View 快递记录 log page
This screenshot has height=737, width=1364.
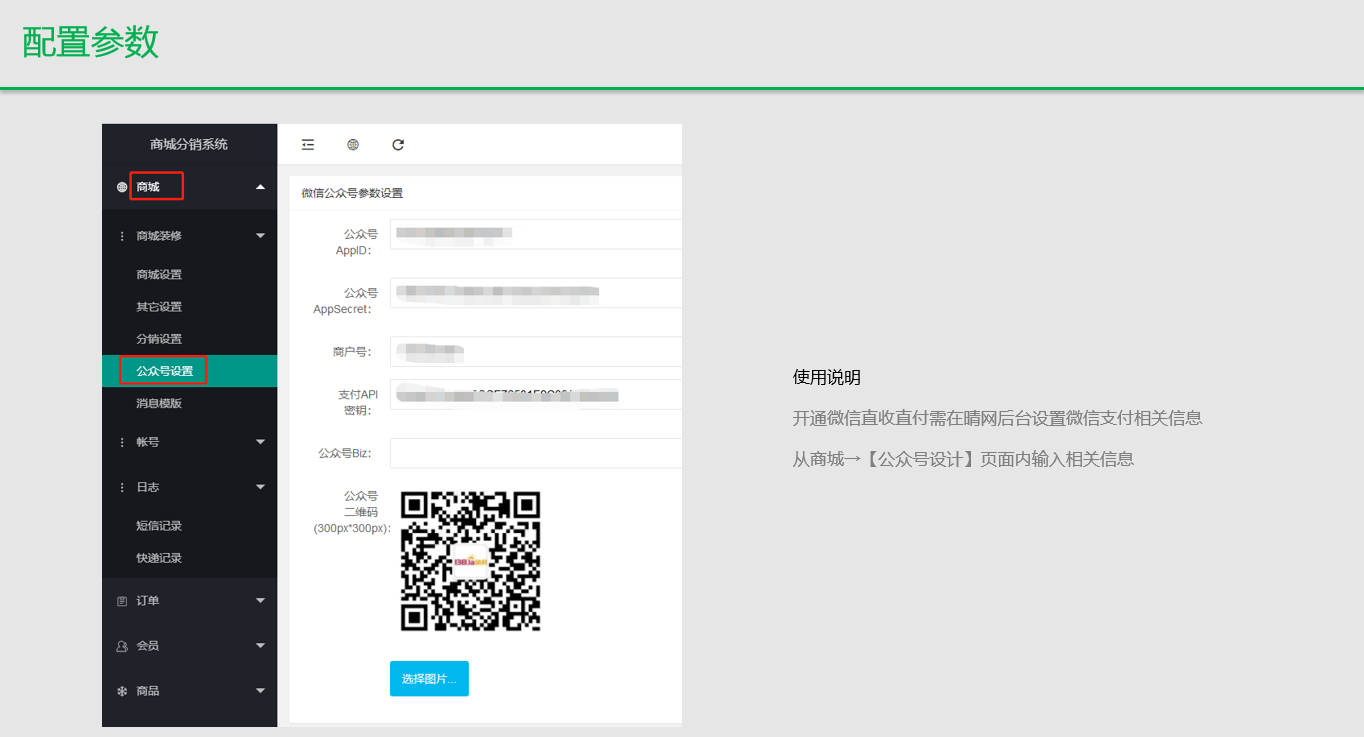[x=159, y=558]
